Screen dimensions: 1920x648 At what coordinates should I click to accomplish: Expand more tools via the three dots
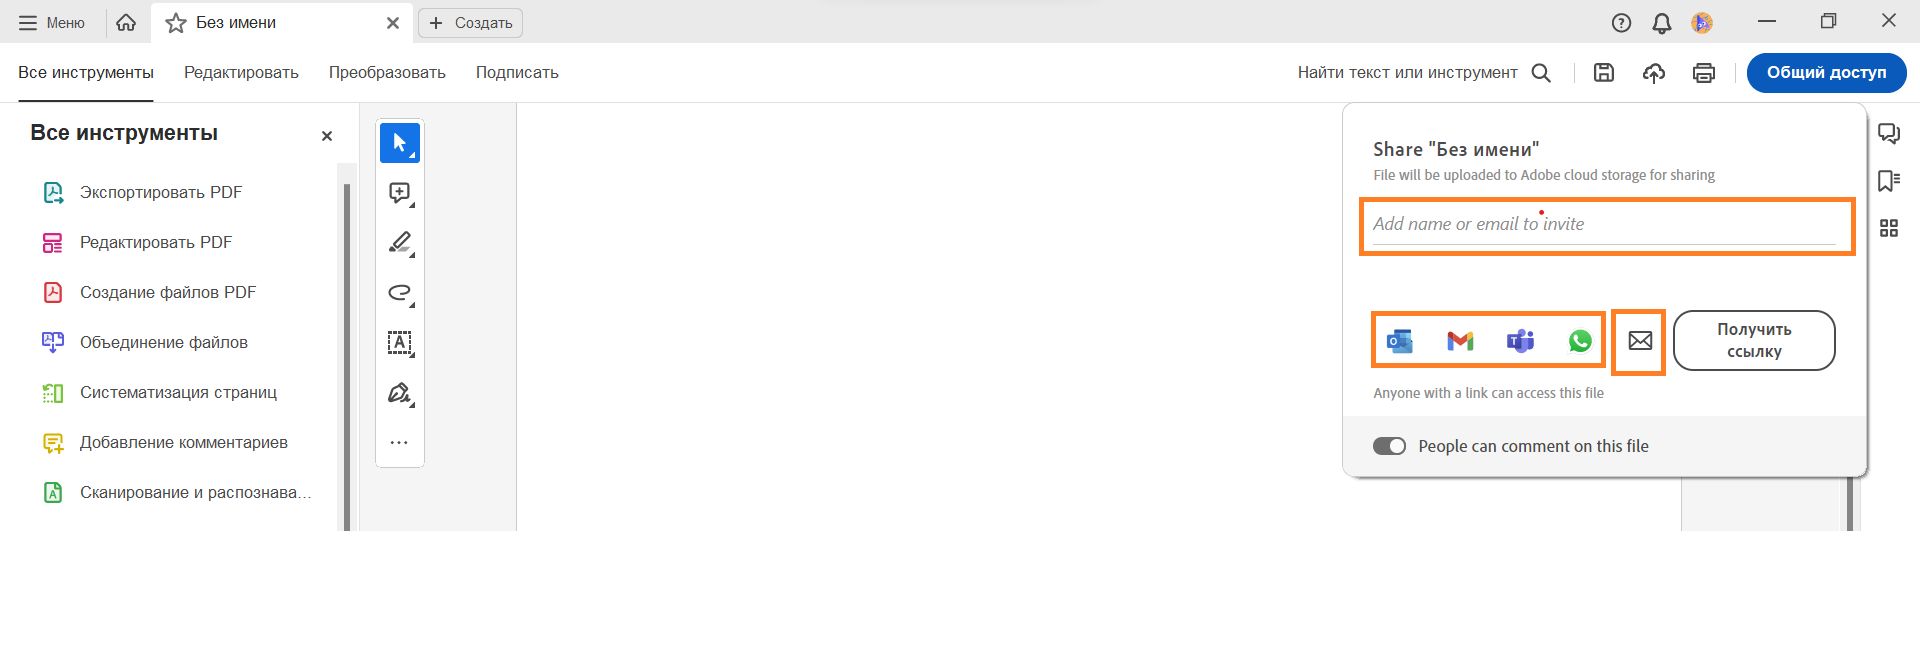[x=399, y=442]
